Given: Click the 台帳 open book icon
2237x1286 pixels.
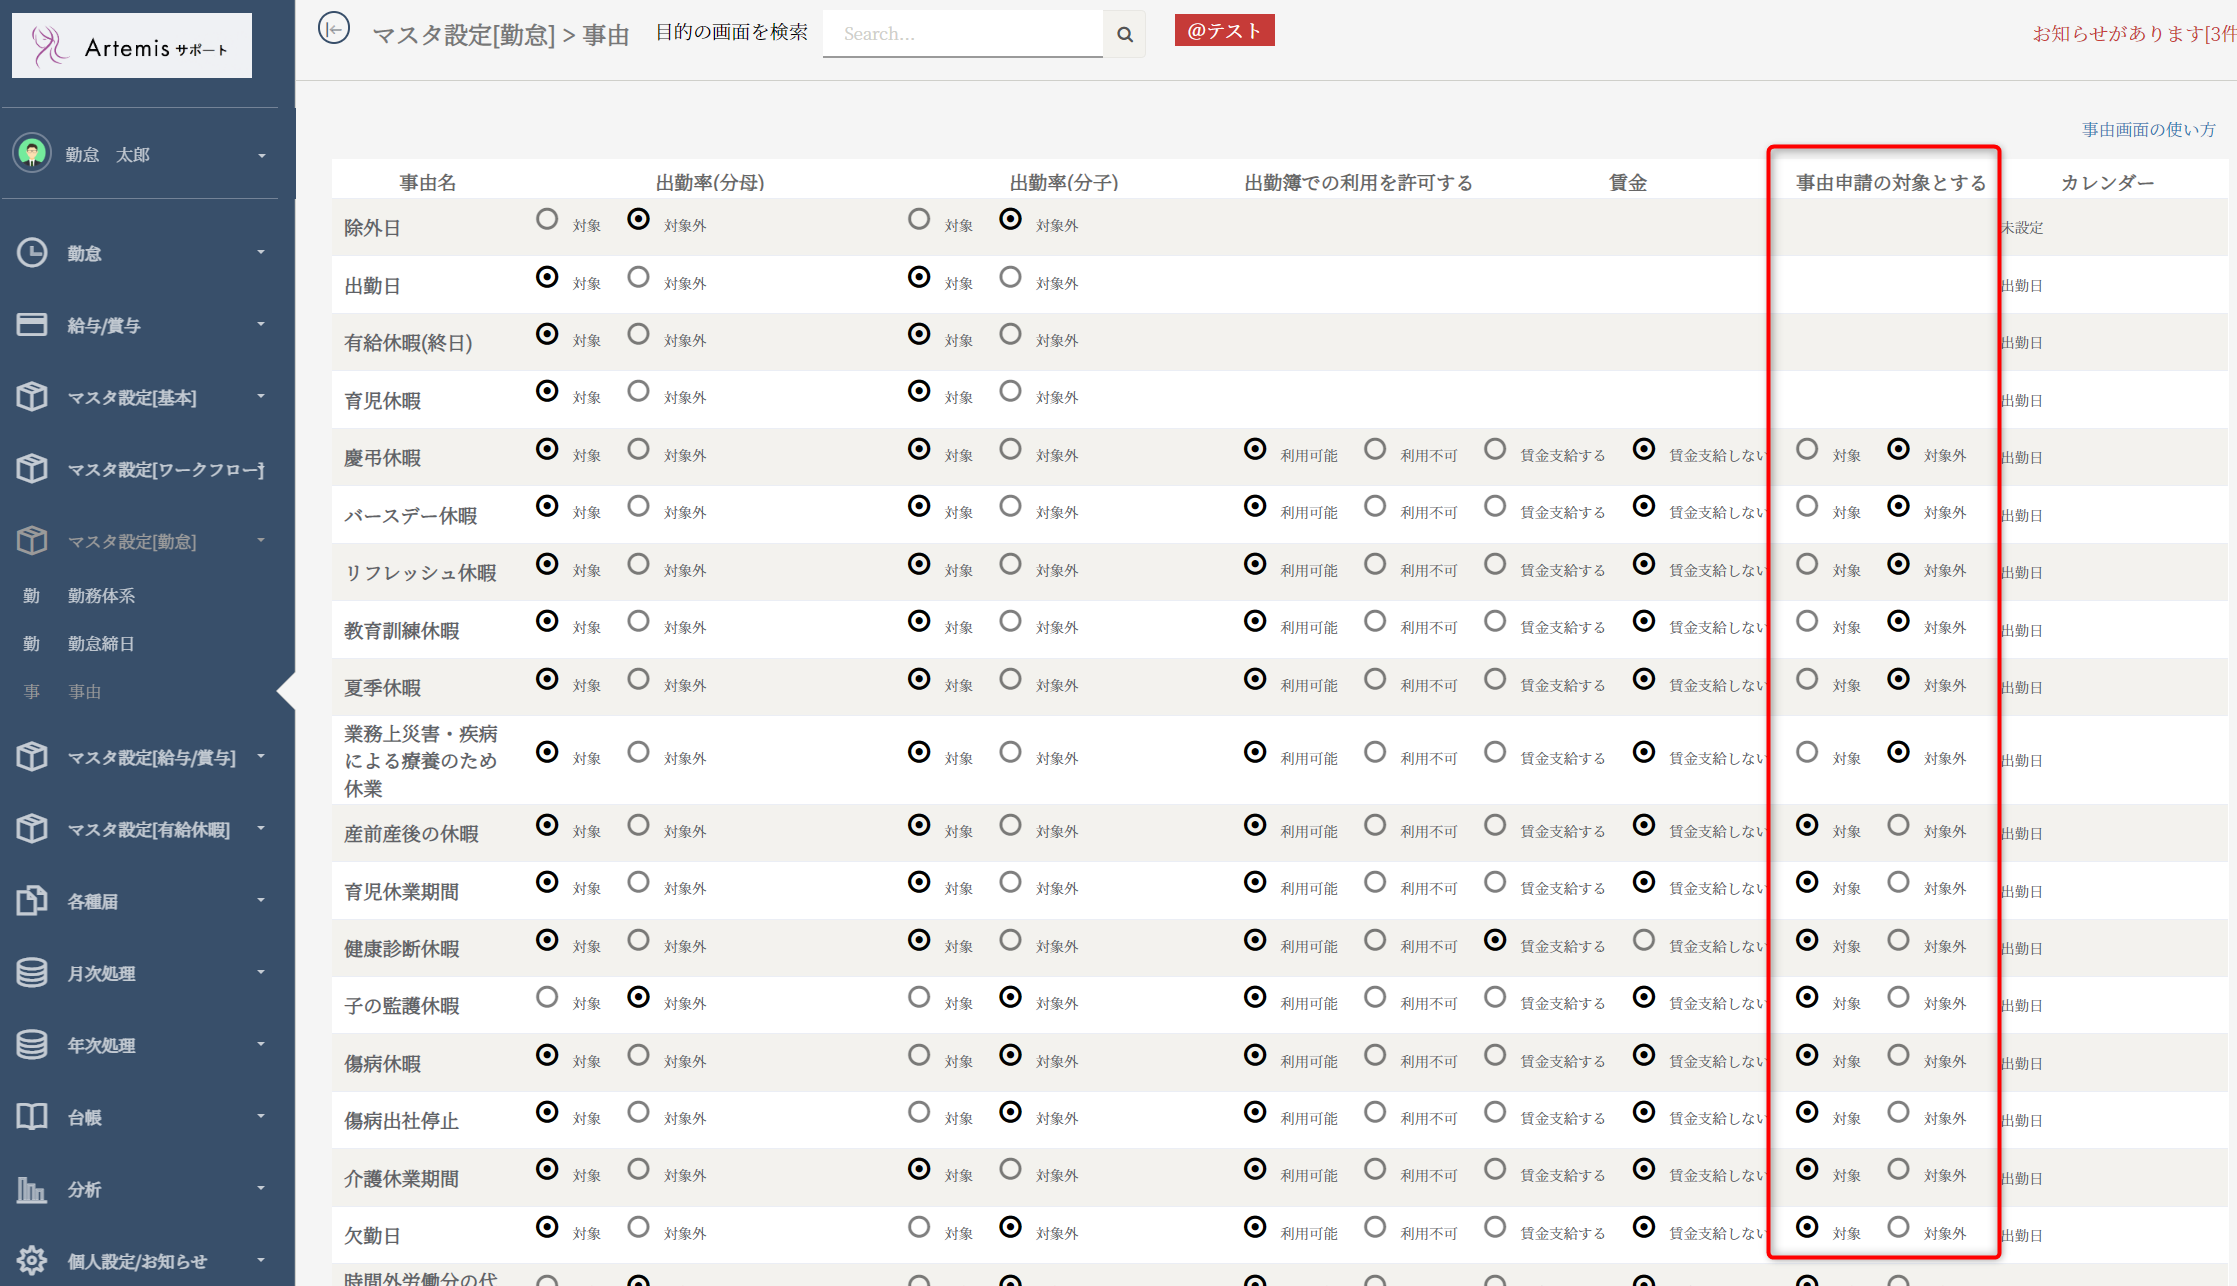Looking at the screenshot, I should coord(32,1117).
